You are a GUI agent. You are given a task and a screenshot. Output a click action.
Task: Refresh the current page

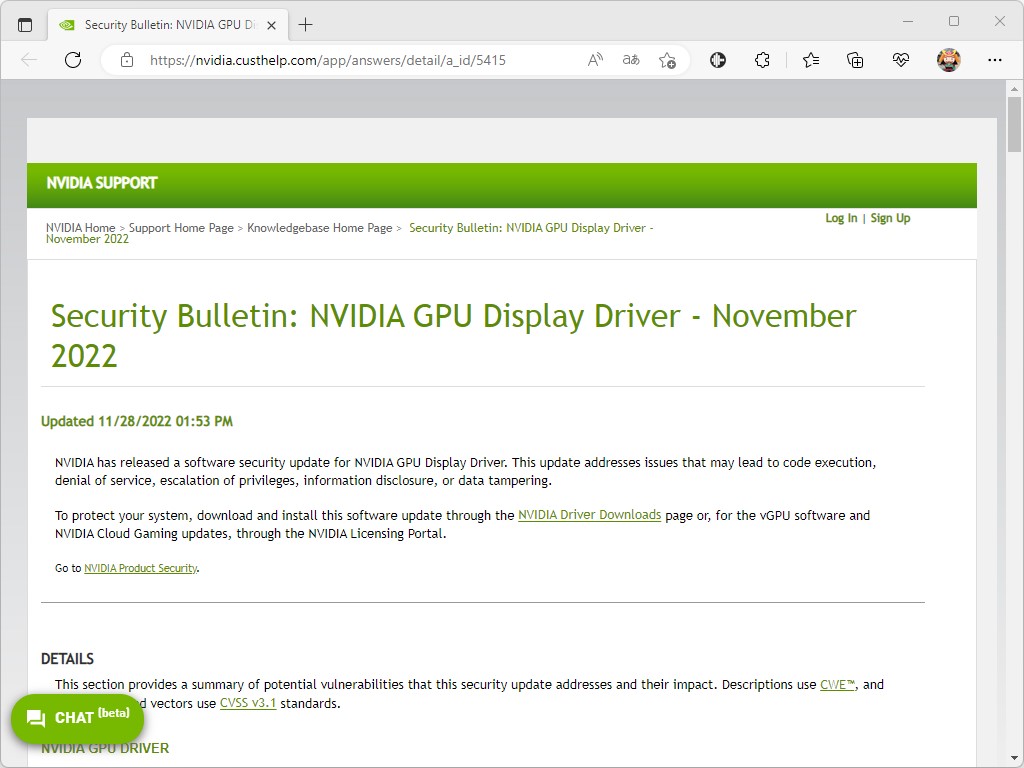coord(73,60)
